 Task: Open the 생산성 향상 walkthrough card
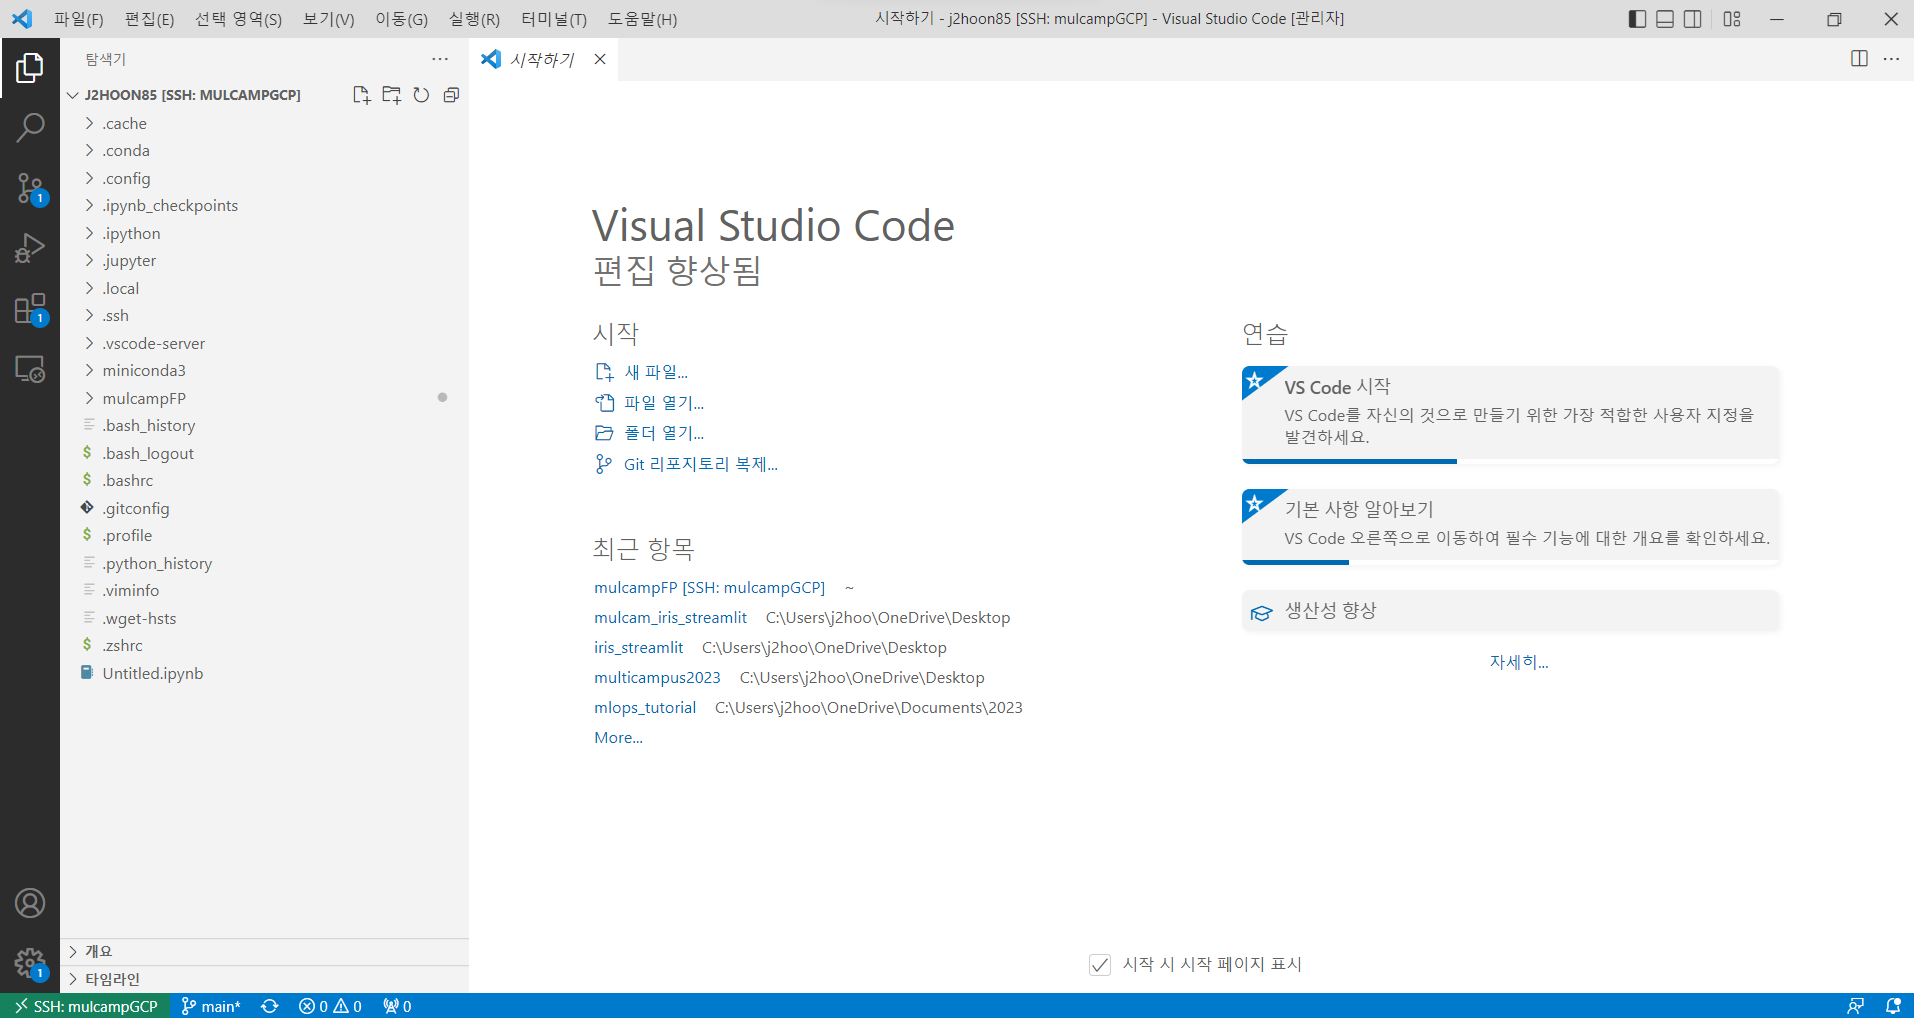click(x=1510, y=611)
